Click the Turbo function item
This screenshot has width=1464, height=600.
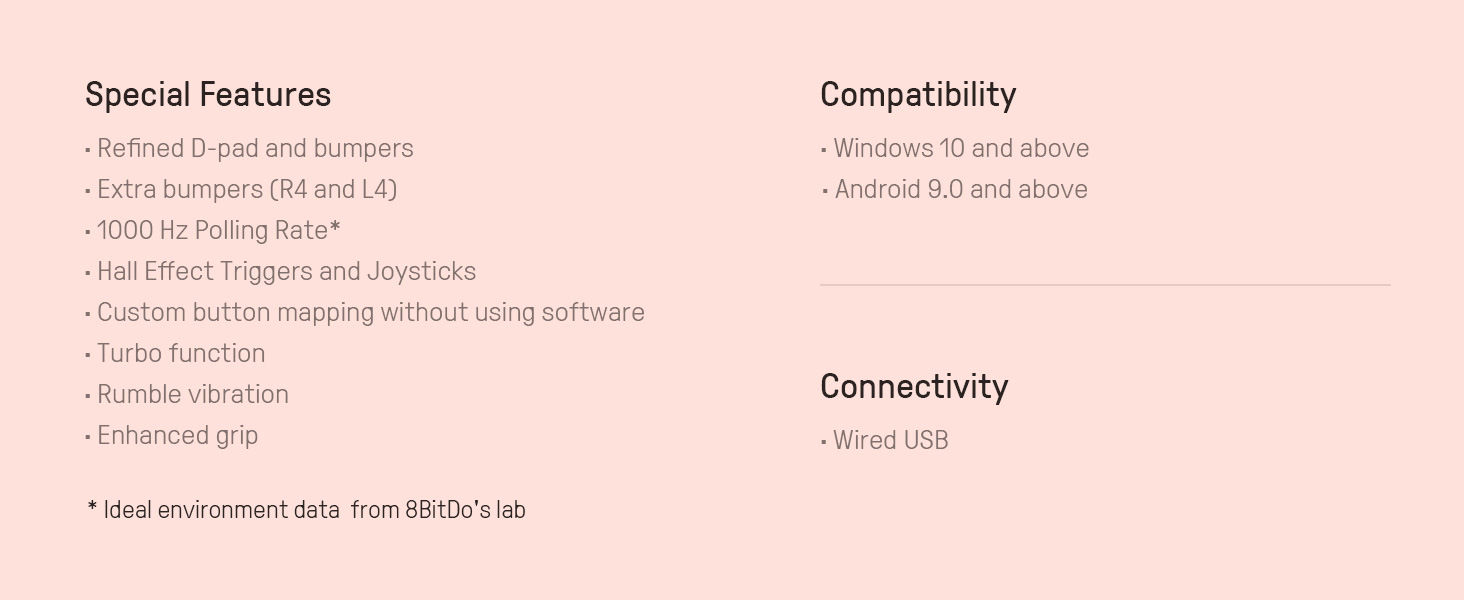coord(181,354)
